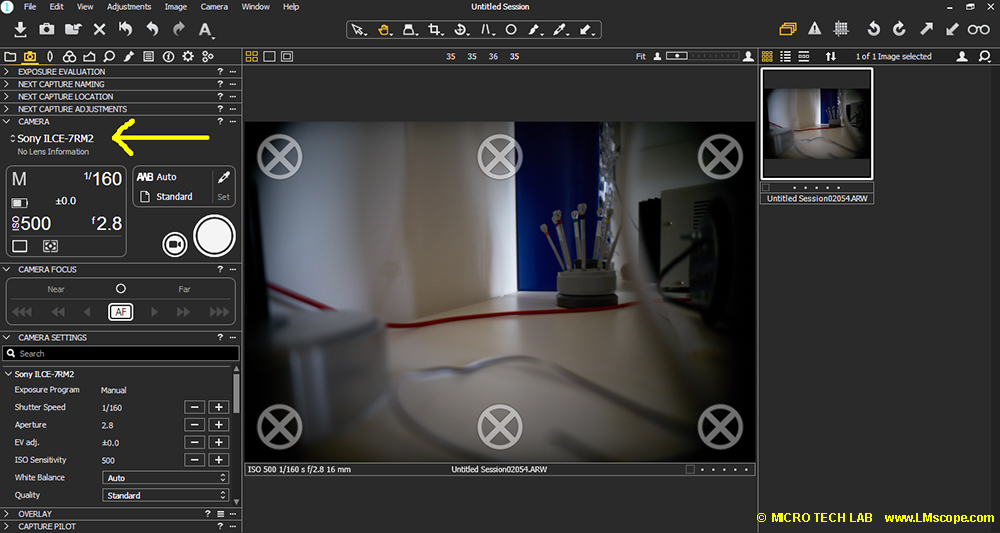This screenshot has height=533, width=1000.
Task: Toggle multi-view mode in viewer
Action: pyautogui.click(x=252, y=57)
